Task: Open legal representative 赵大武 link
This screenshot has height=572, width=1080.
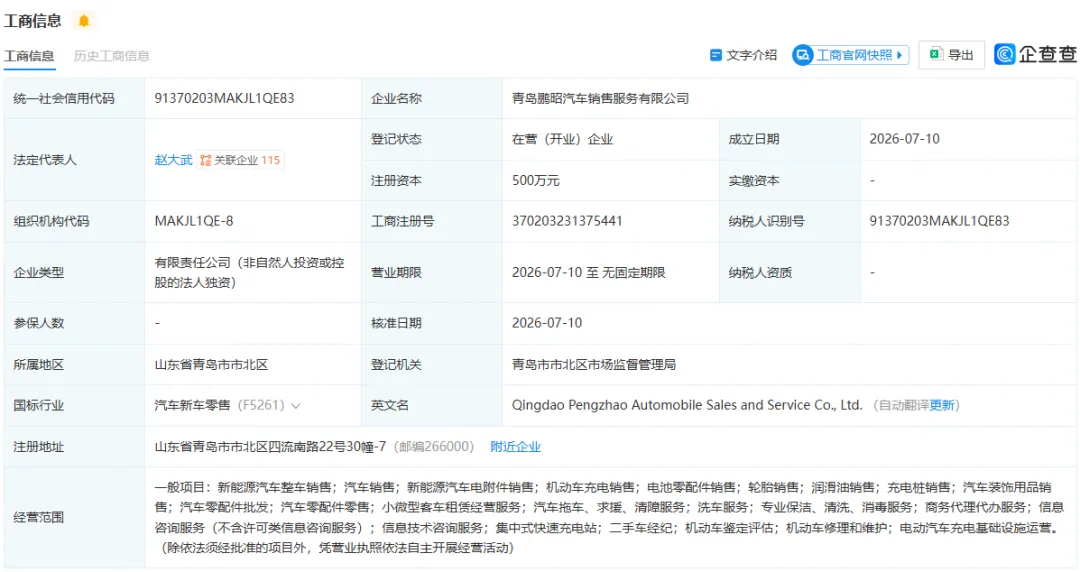Action: pos(174,160)
